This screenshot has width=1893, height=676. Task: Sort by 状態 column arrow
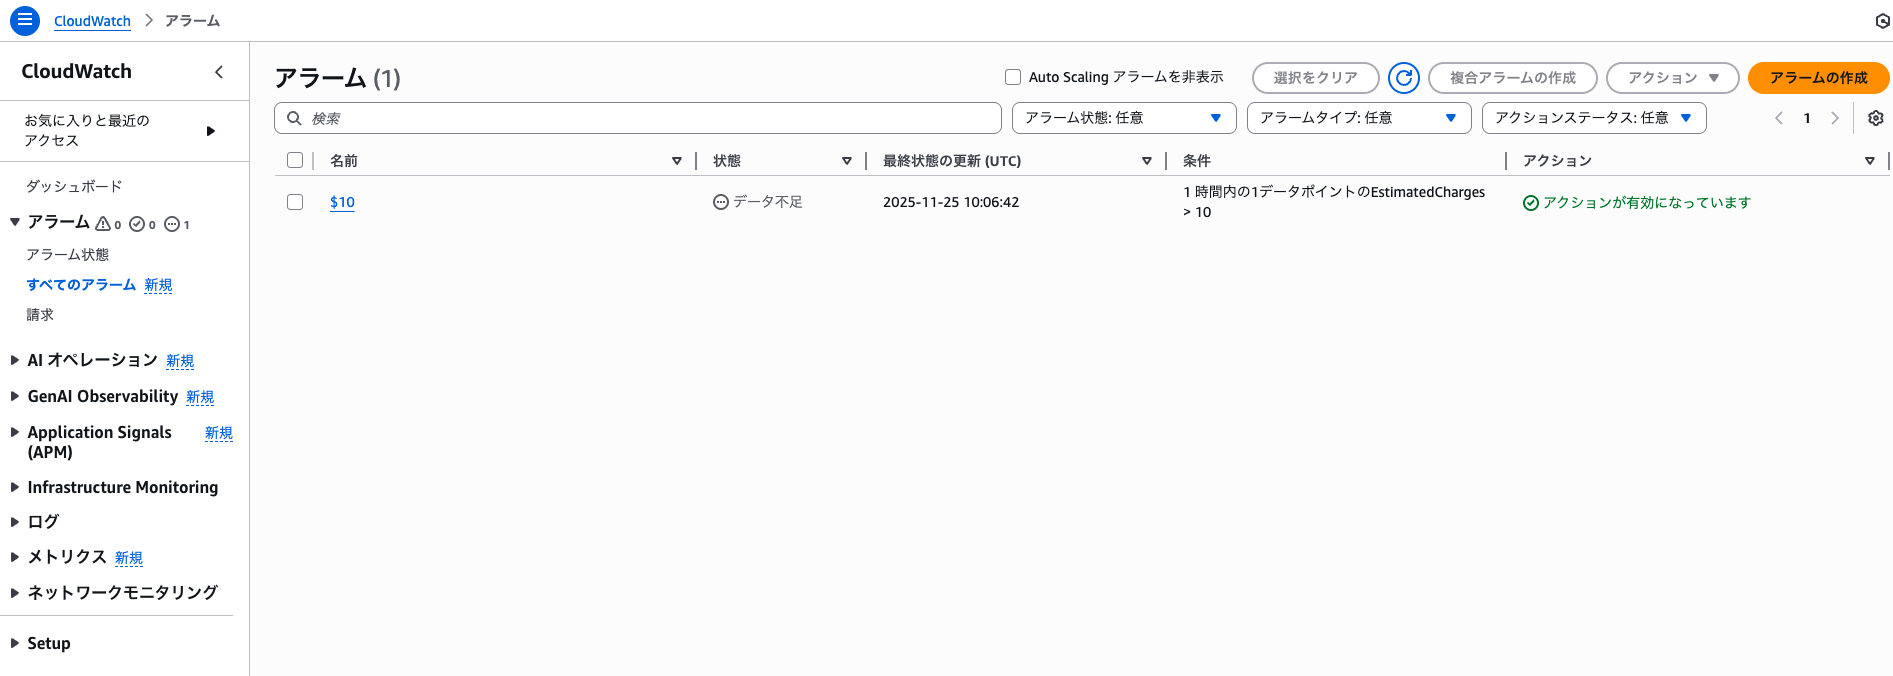[x=847, y=161]
